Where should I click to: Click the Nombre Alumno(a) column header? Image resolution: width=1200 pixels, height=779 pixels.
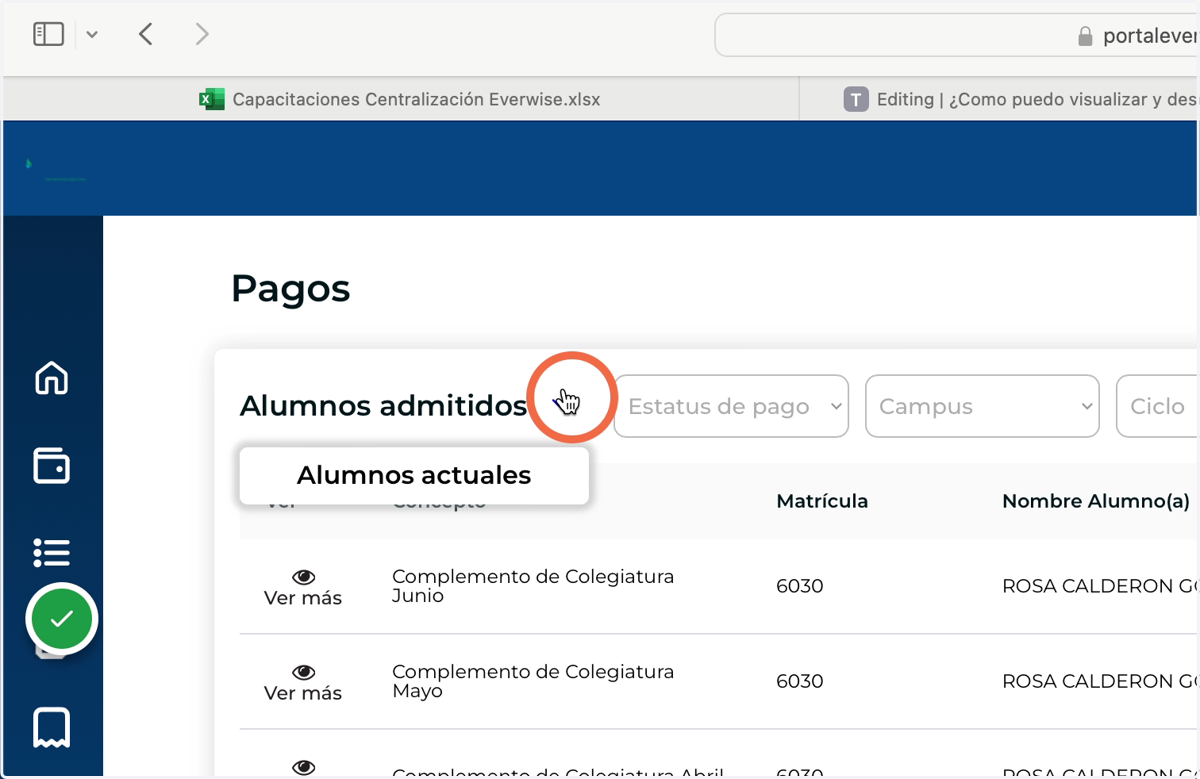pos(1096,501)
